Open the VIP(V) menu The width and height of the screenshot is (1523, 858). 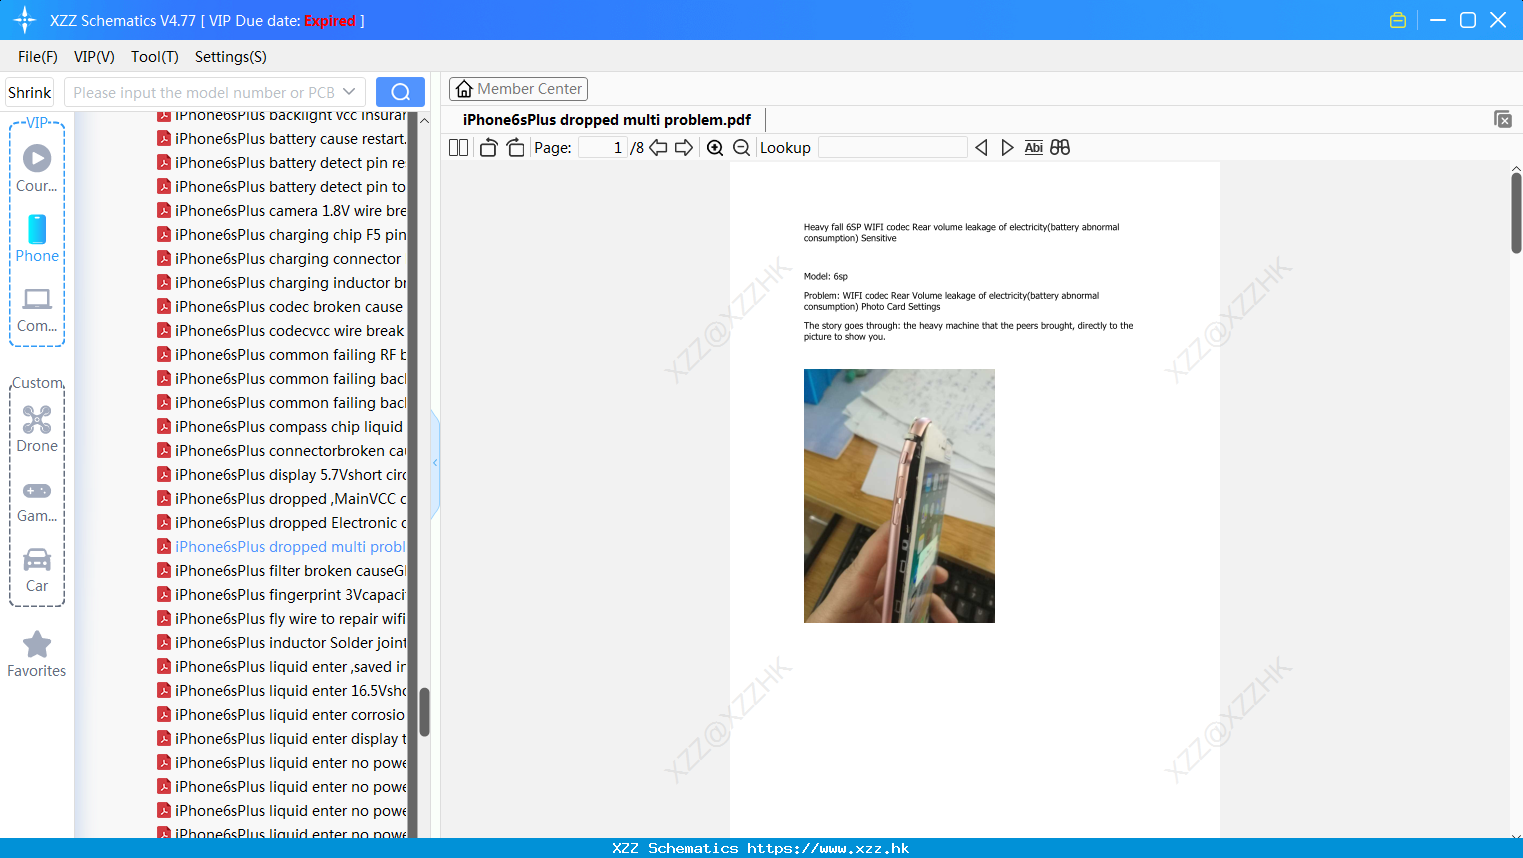94,57
